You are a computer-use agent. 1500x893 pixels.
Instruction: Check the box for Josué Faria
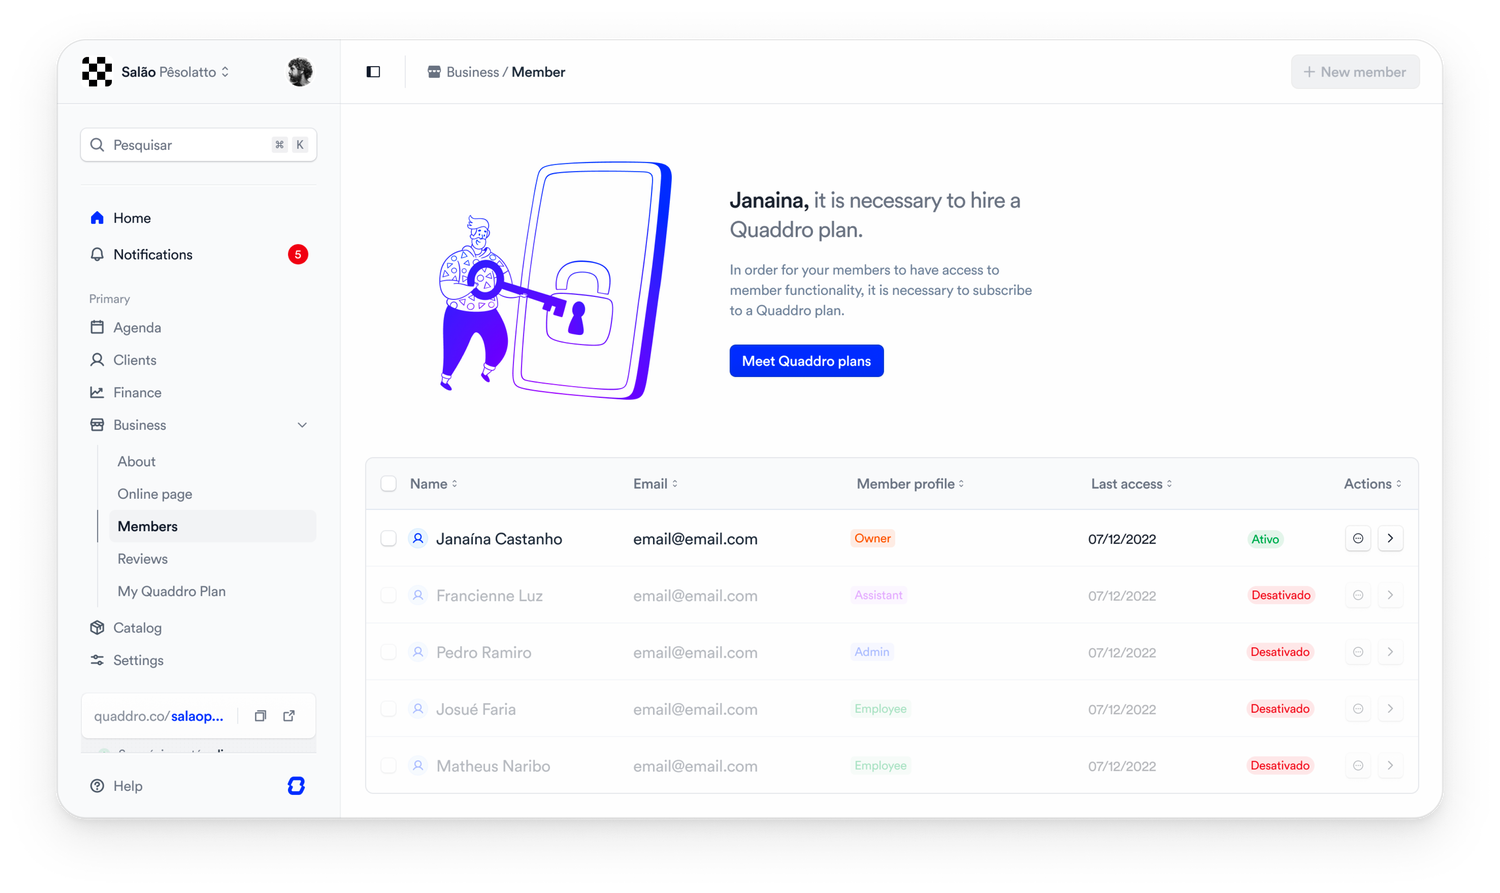click(x=389, y=709)
